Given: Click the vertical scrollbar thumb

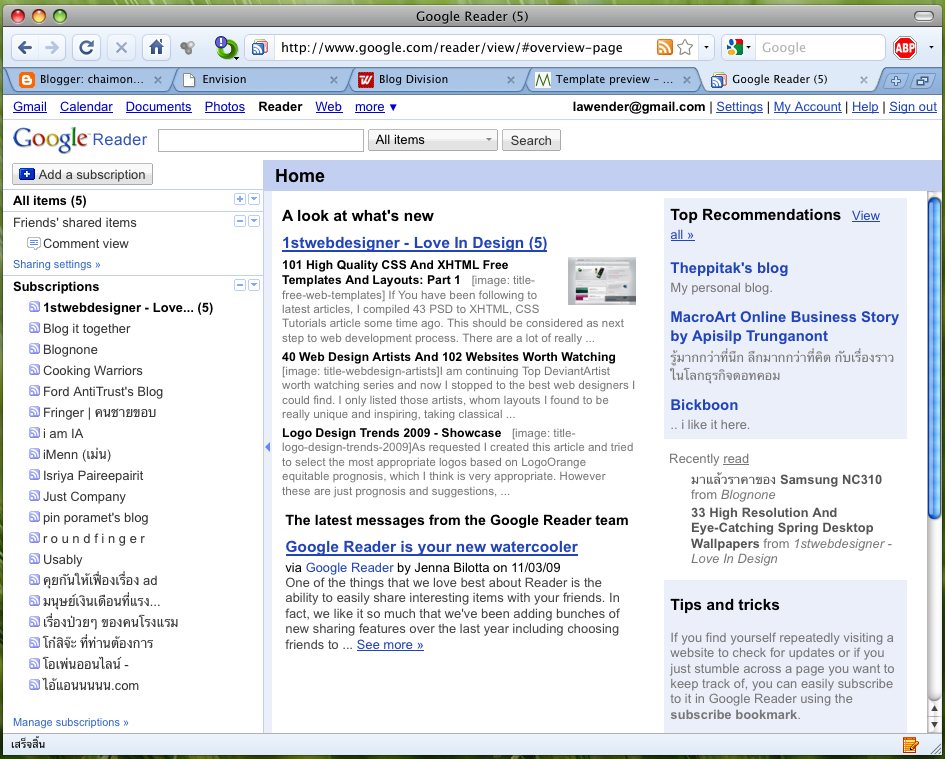Looking at the screenshot, I should pos(934,357).
